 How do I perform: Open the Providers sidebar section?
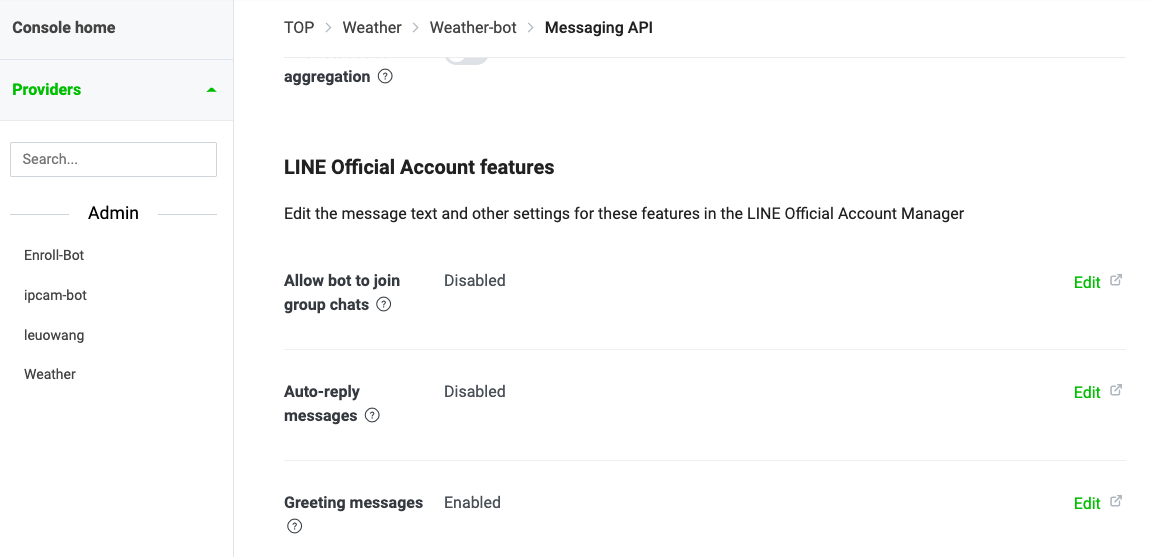pyautogui.click(x=117, y=89)
